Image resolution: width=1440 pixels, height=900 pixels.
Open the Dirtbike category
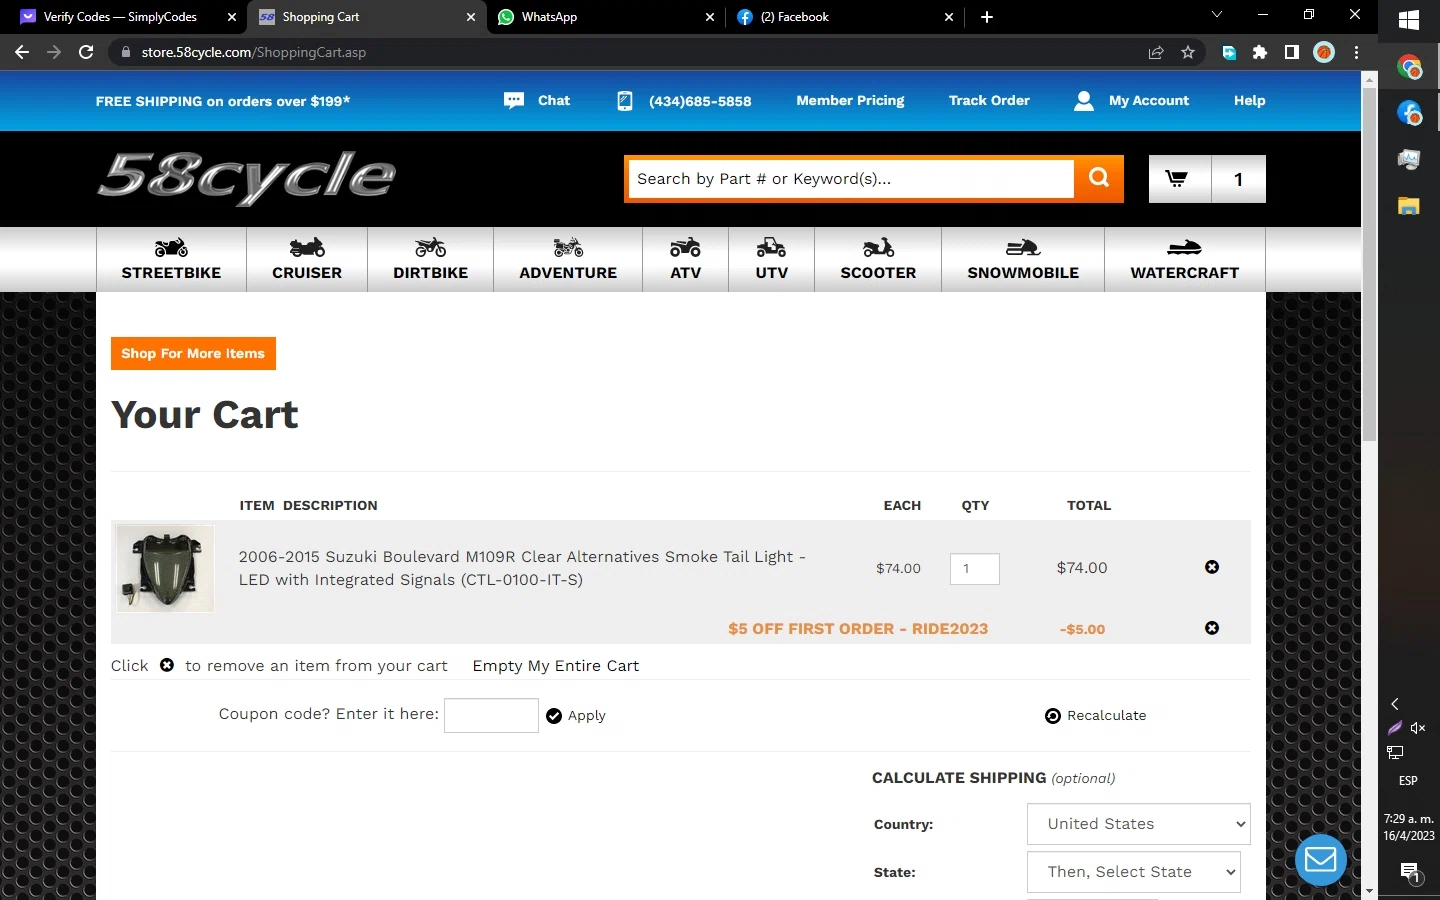(x=431, y=260)
